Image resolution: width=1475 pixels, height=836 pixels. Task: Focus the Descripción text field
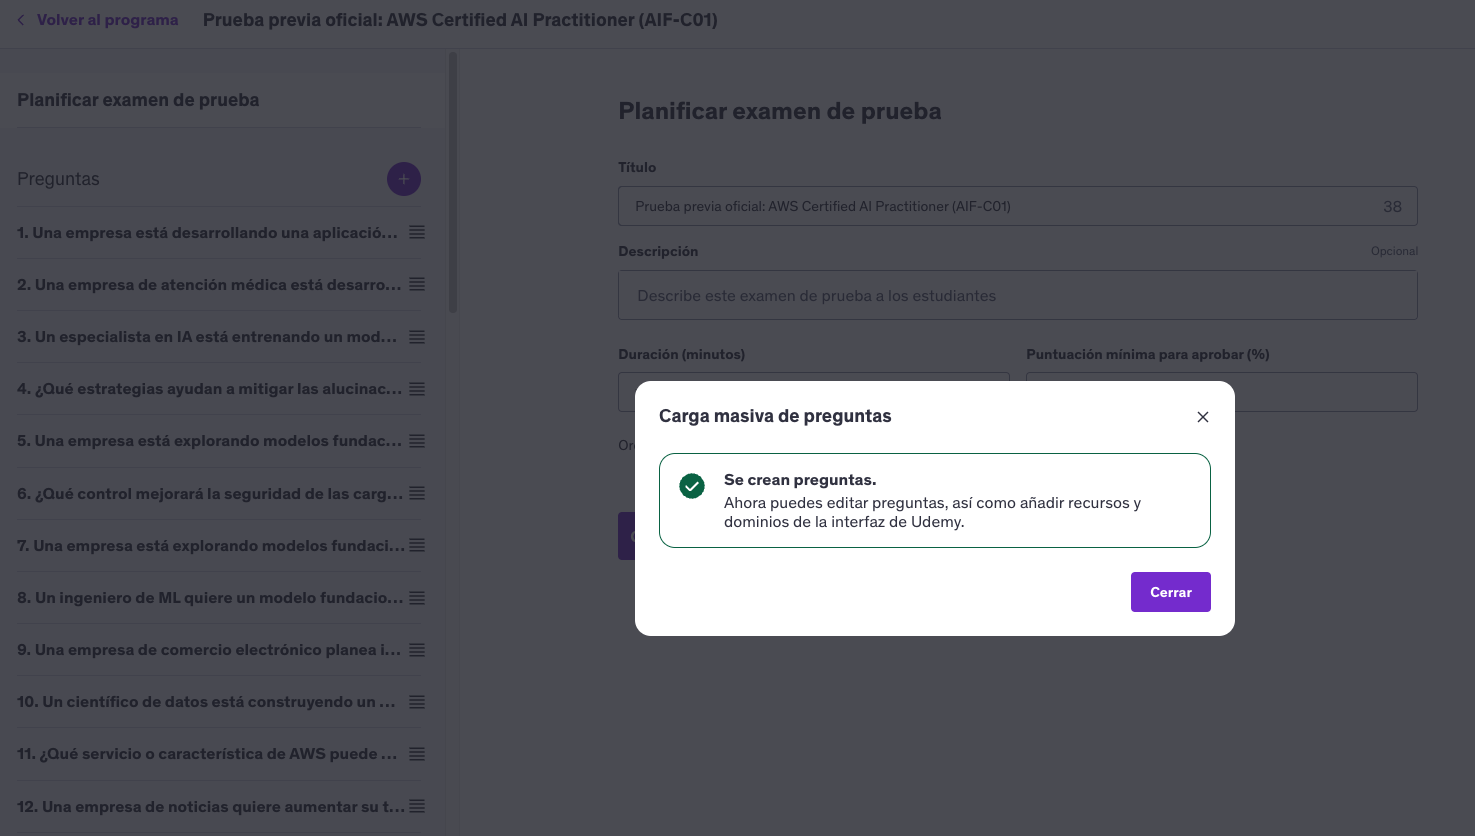pos(1017,296)
